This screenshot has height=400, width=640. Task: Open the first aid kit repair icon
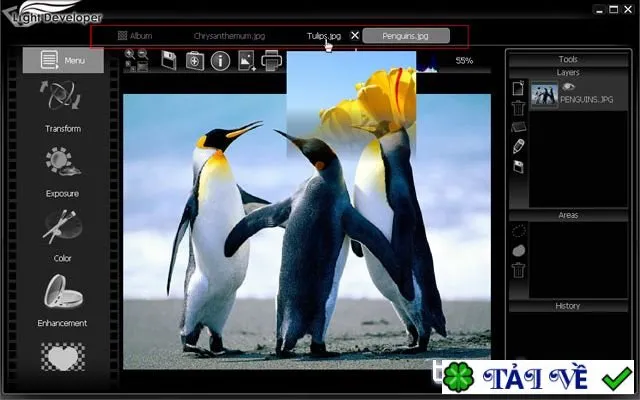(195, 61)
